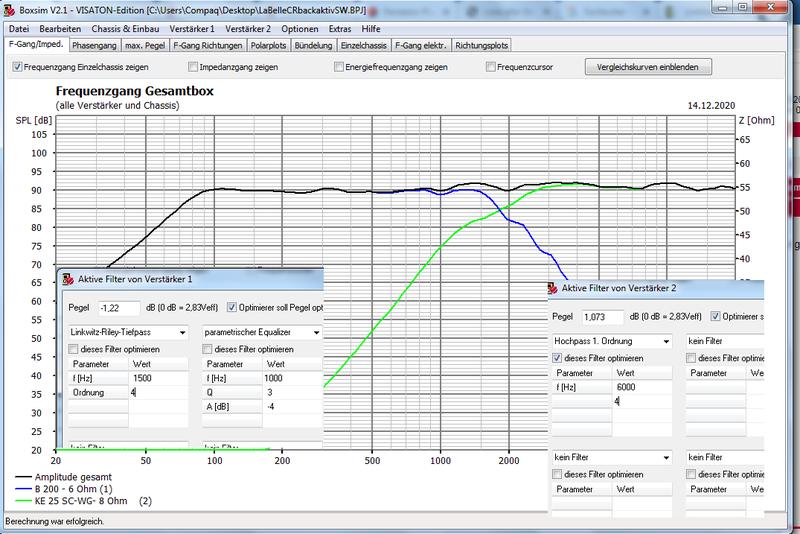Screen dimensions: 800x534
Task: Click the Aktive Filter von Verstärker 1 window icon
Action: pos(67,277)
